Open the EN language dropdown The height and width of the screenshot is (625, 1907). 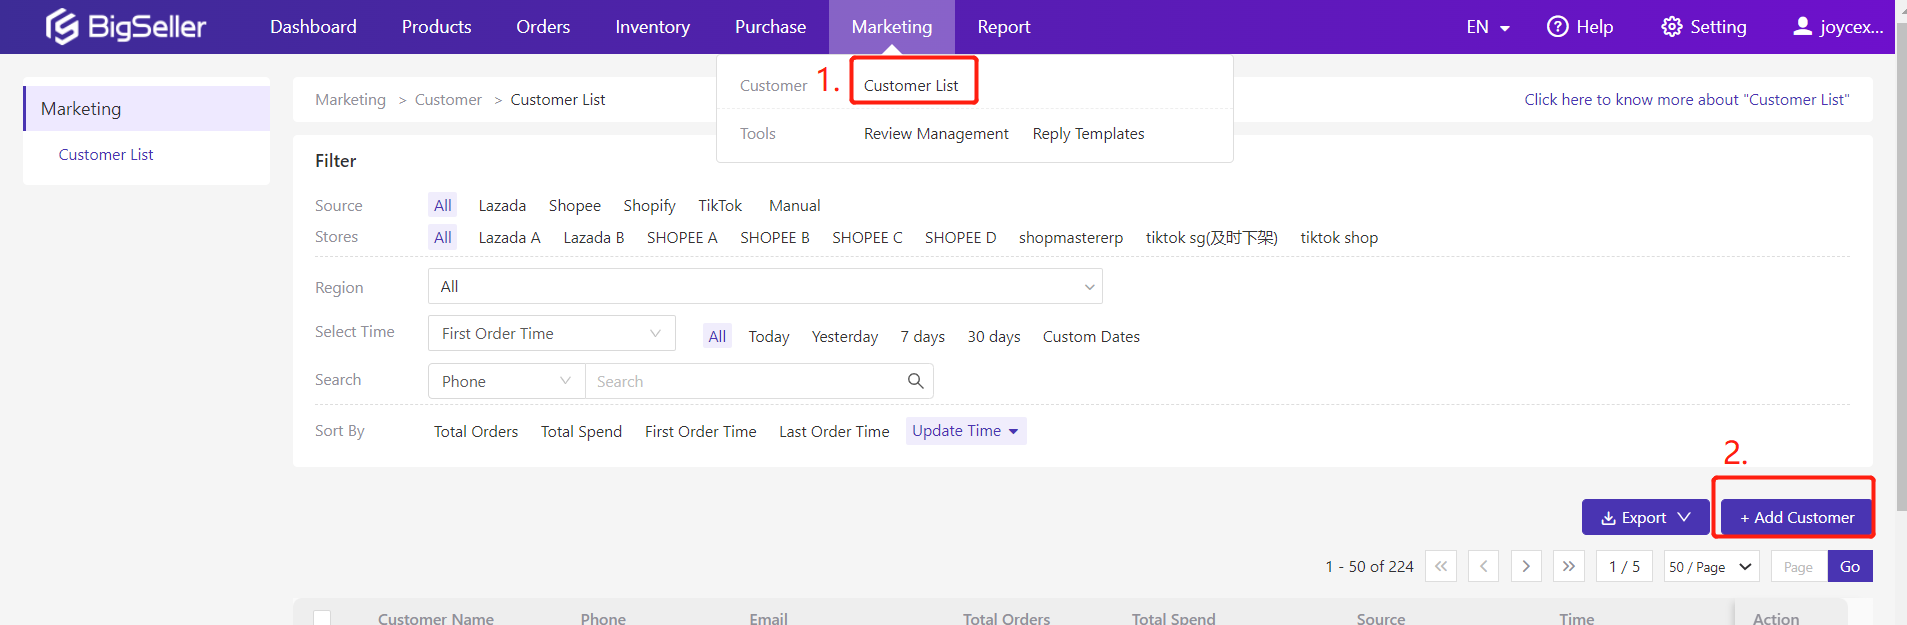pos(1488,27)
